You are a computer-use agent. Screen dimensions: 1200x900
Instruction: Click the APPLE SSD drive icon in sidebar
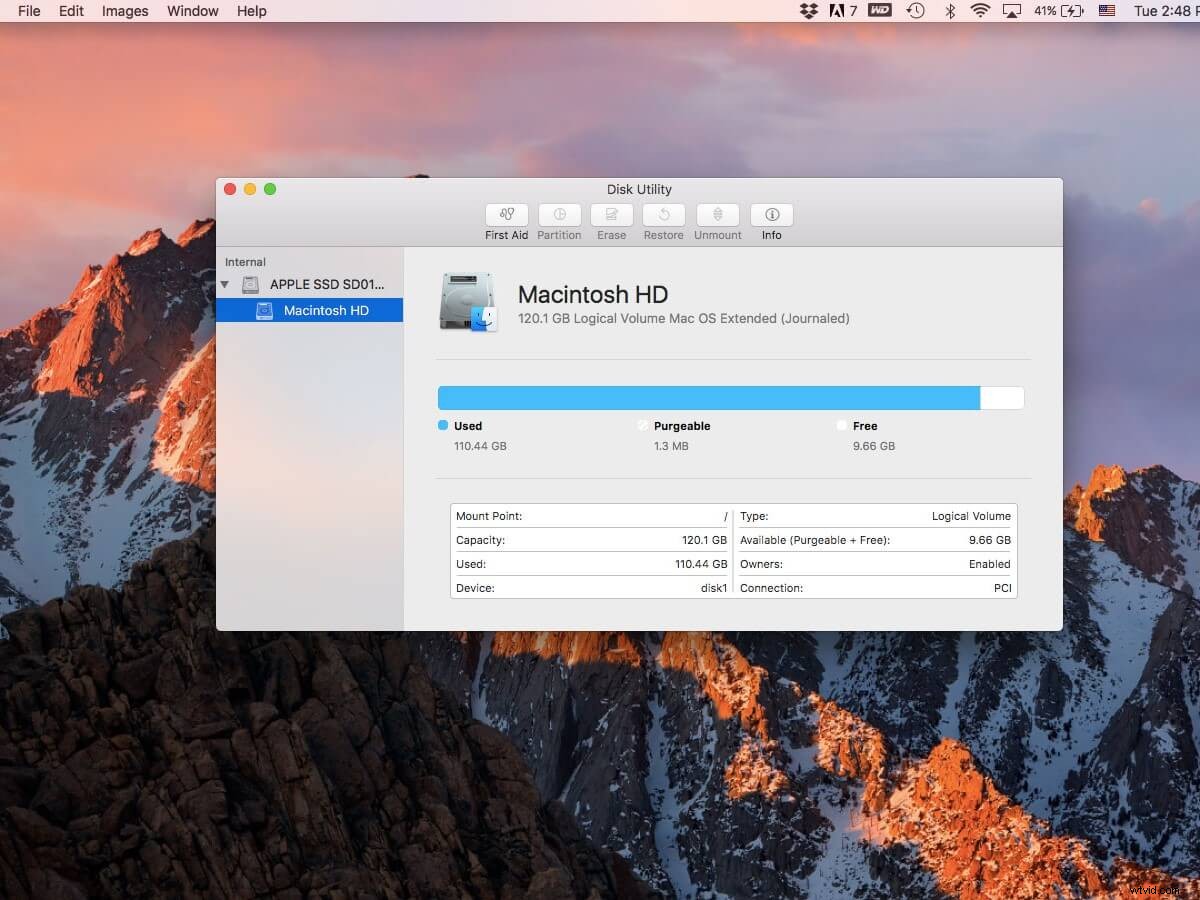pos(250,284)
